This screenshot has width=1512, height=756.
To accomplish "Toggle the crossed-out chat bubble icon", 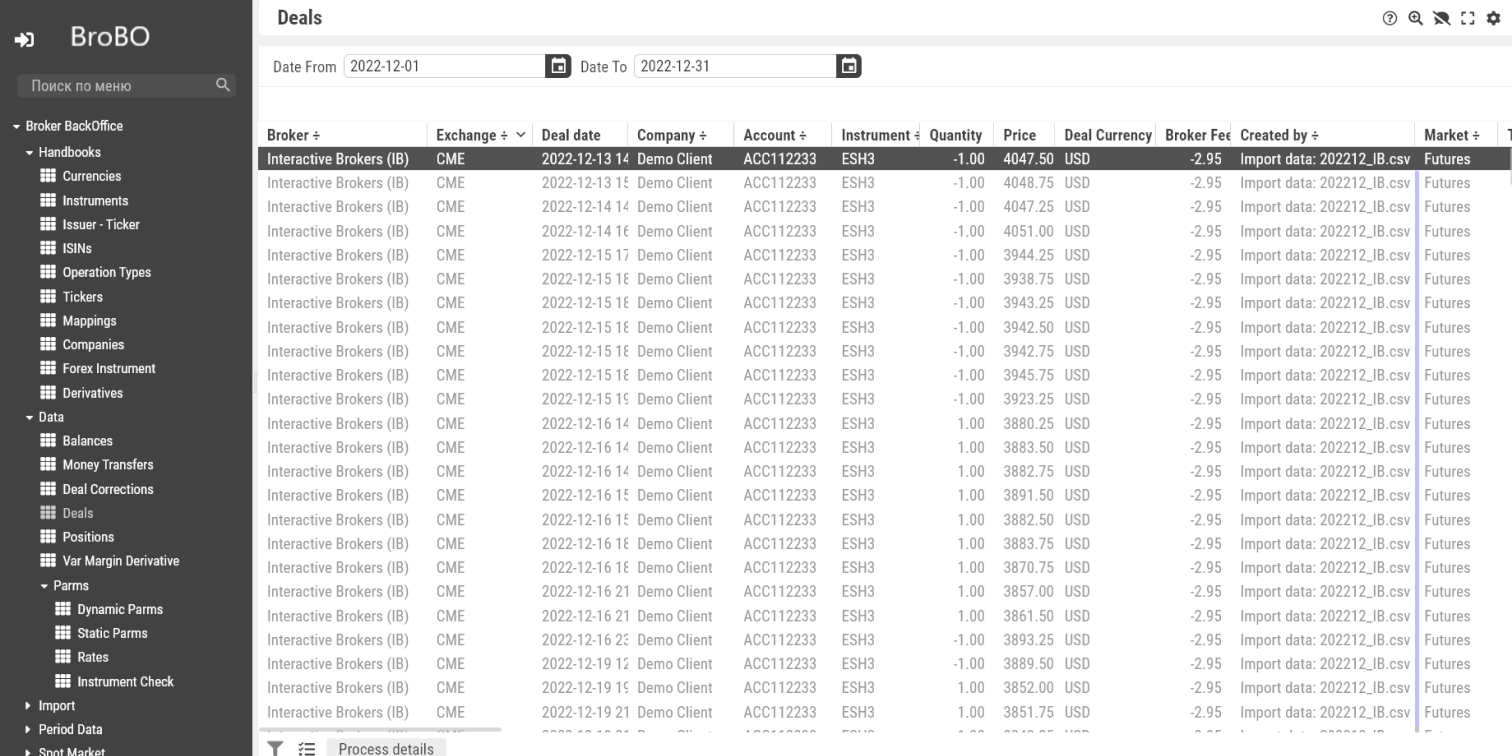I will click(1441, 18).
